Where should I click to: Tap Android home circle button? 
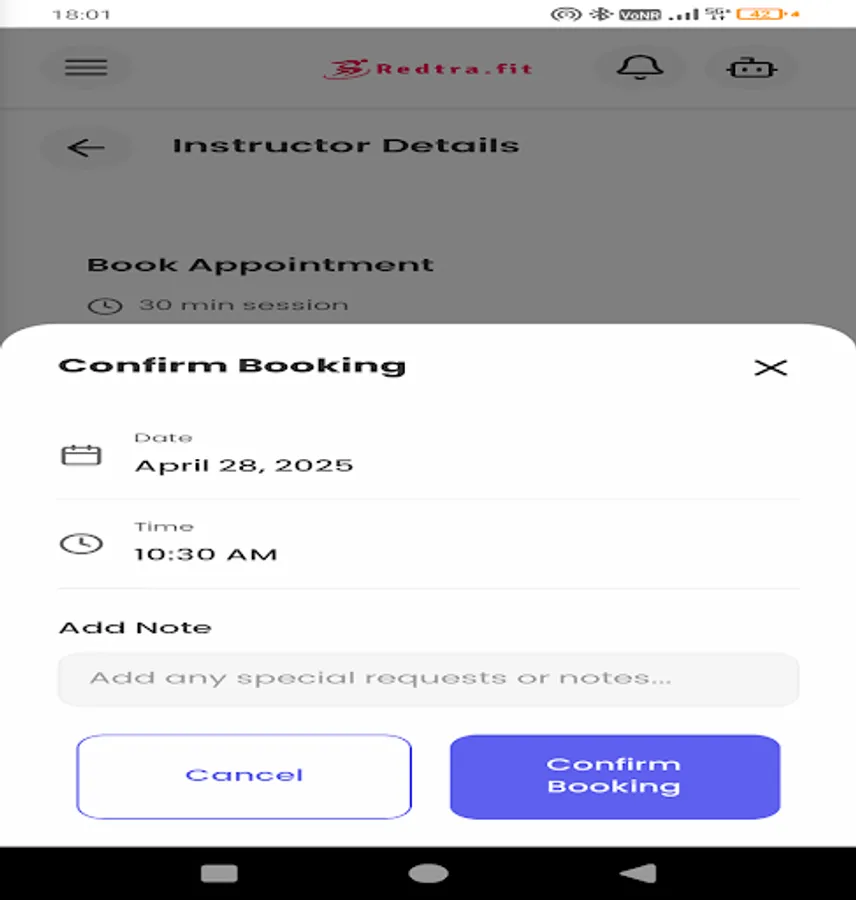[428, 873]
